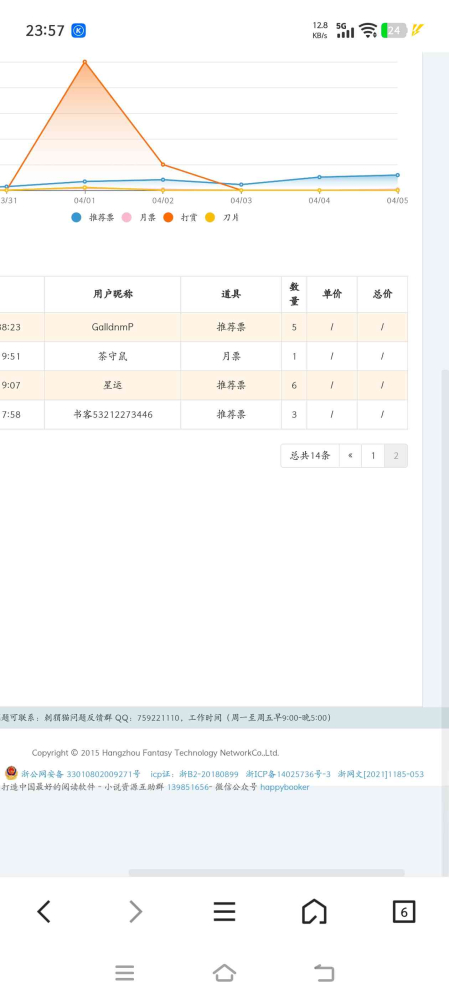
Task: Go to the browser home page icon
Action: [314, 912]
